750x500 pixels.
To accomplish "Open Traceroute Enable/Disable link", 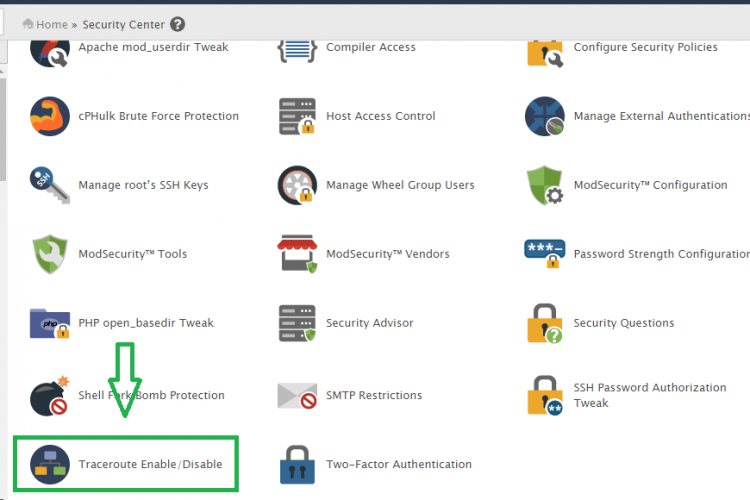I will [150, 464].
